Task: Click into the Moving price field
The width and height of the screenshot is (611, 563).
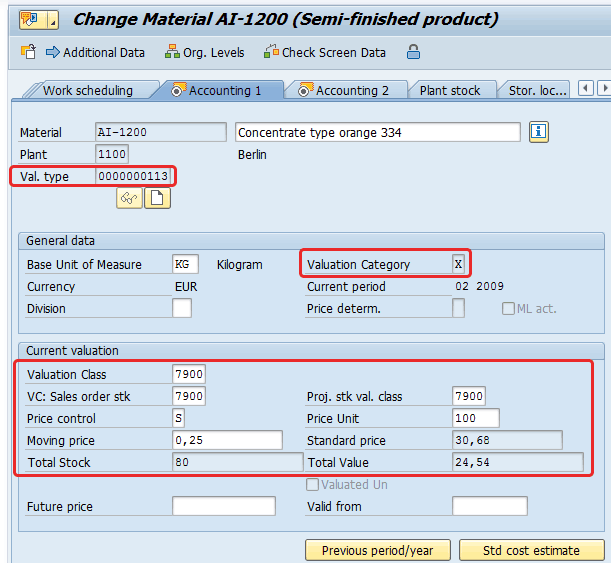Action: [x=227, y=441]
